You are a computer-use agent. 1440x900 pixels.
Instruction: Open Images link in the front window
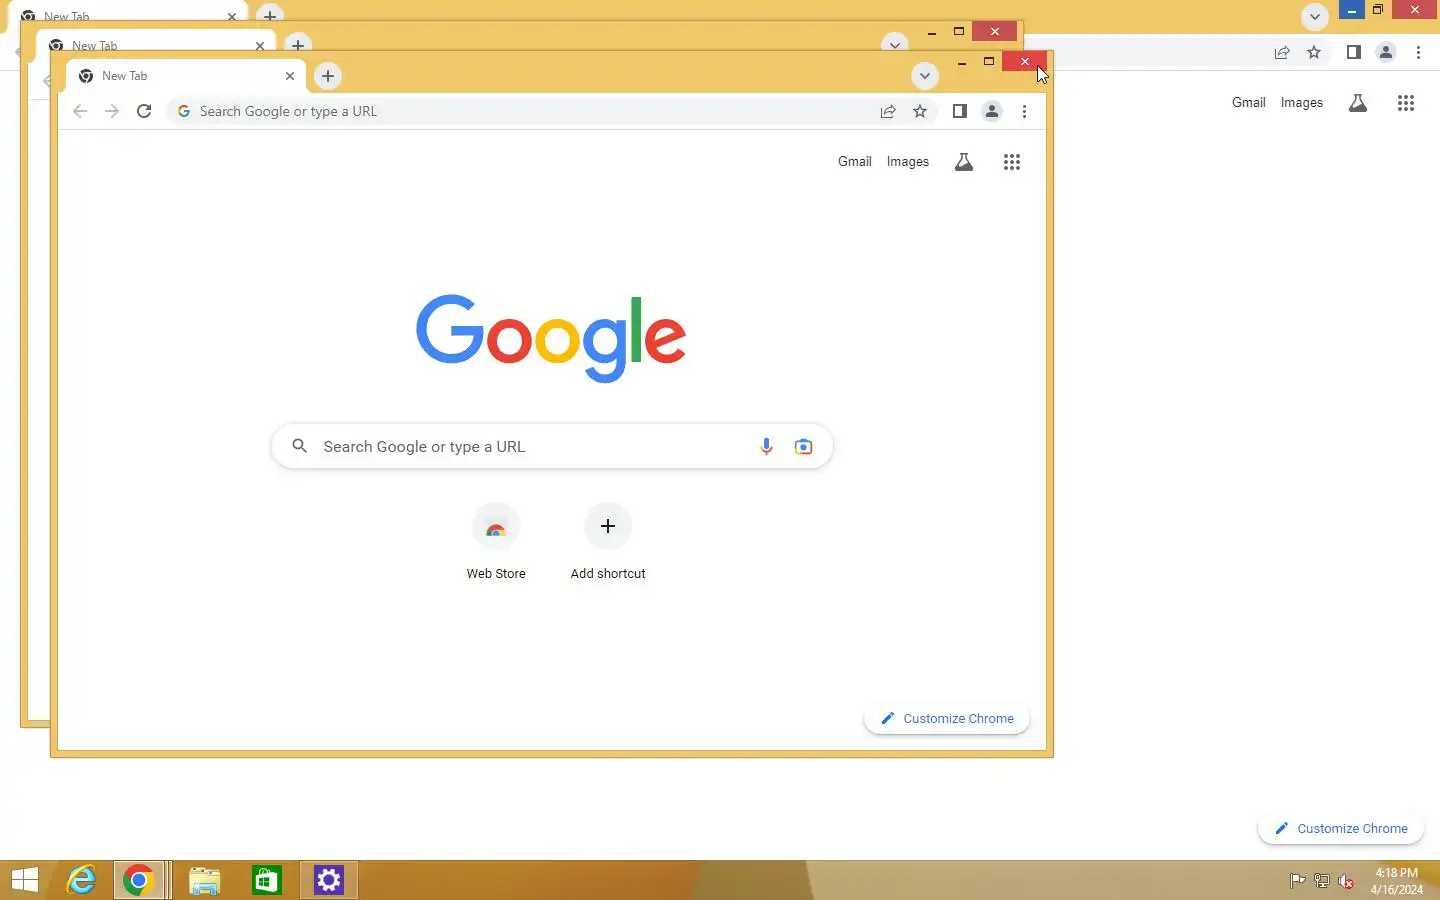coord(908,161)
